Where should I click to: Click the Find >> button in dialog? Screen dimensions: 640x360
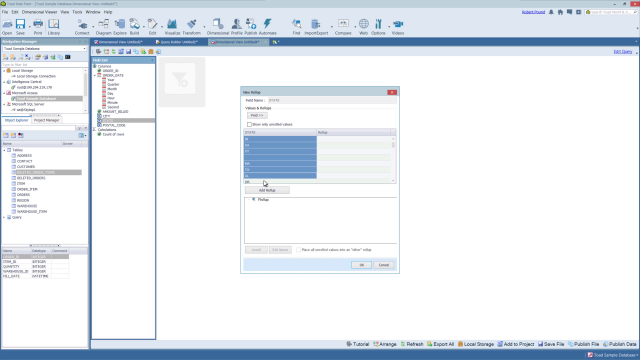click(257, 116)
